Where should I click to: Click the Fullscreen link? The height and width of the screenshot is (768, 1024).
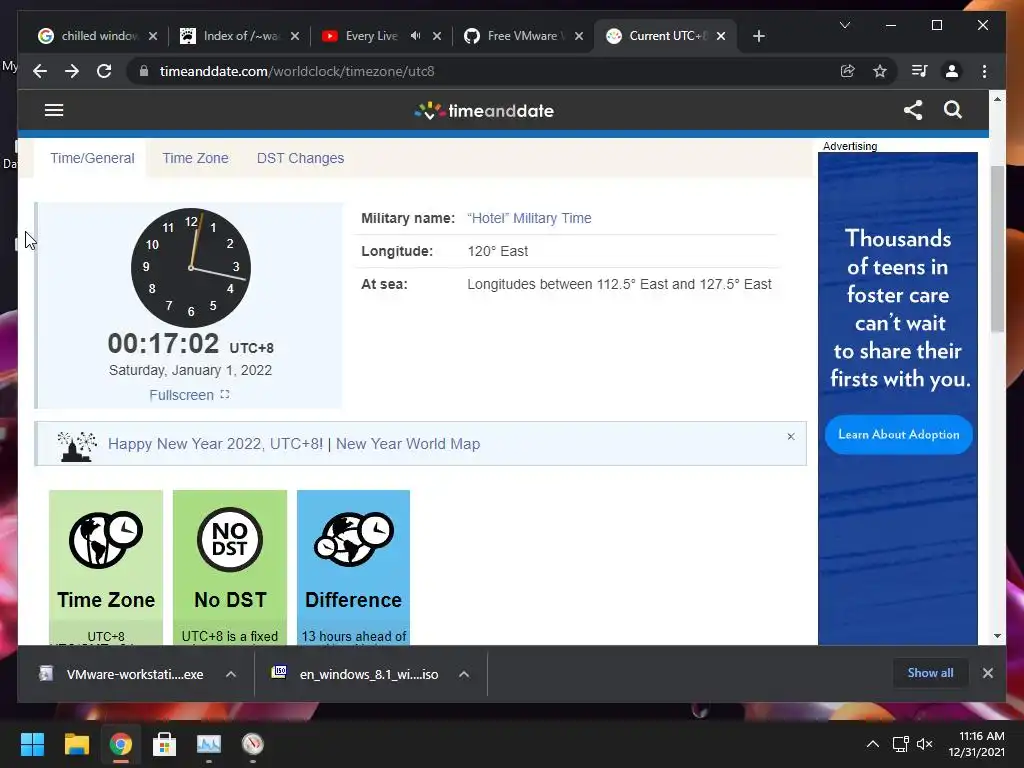click(181, 395)
